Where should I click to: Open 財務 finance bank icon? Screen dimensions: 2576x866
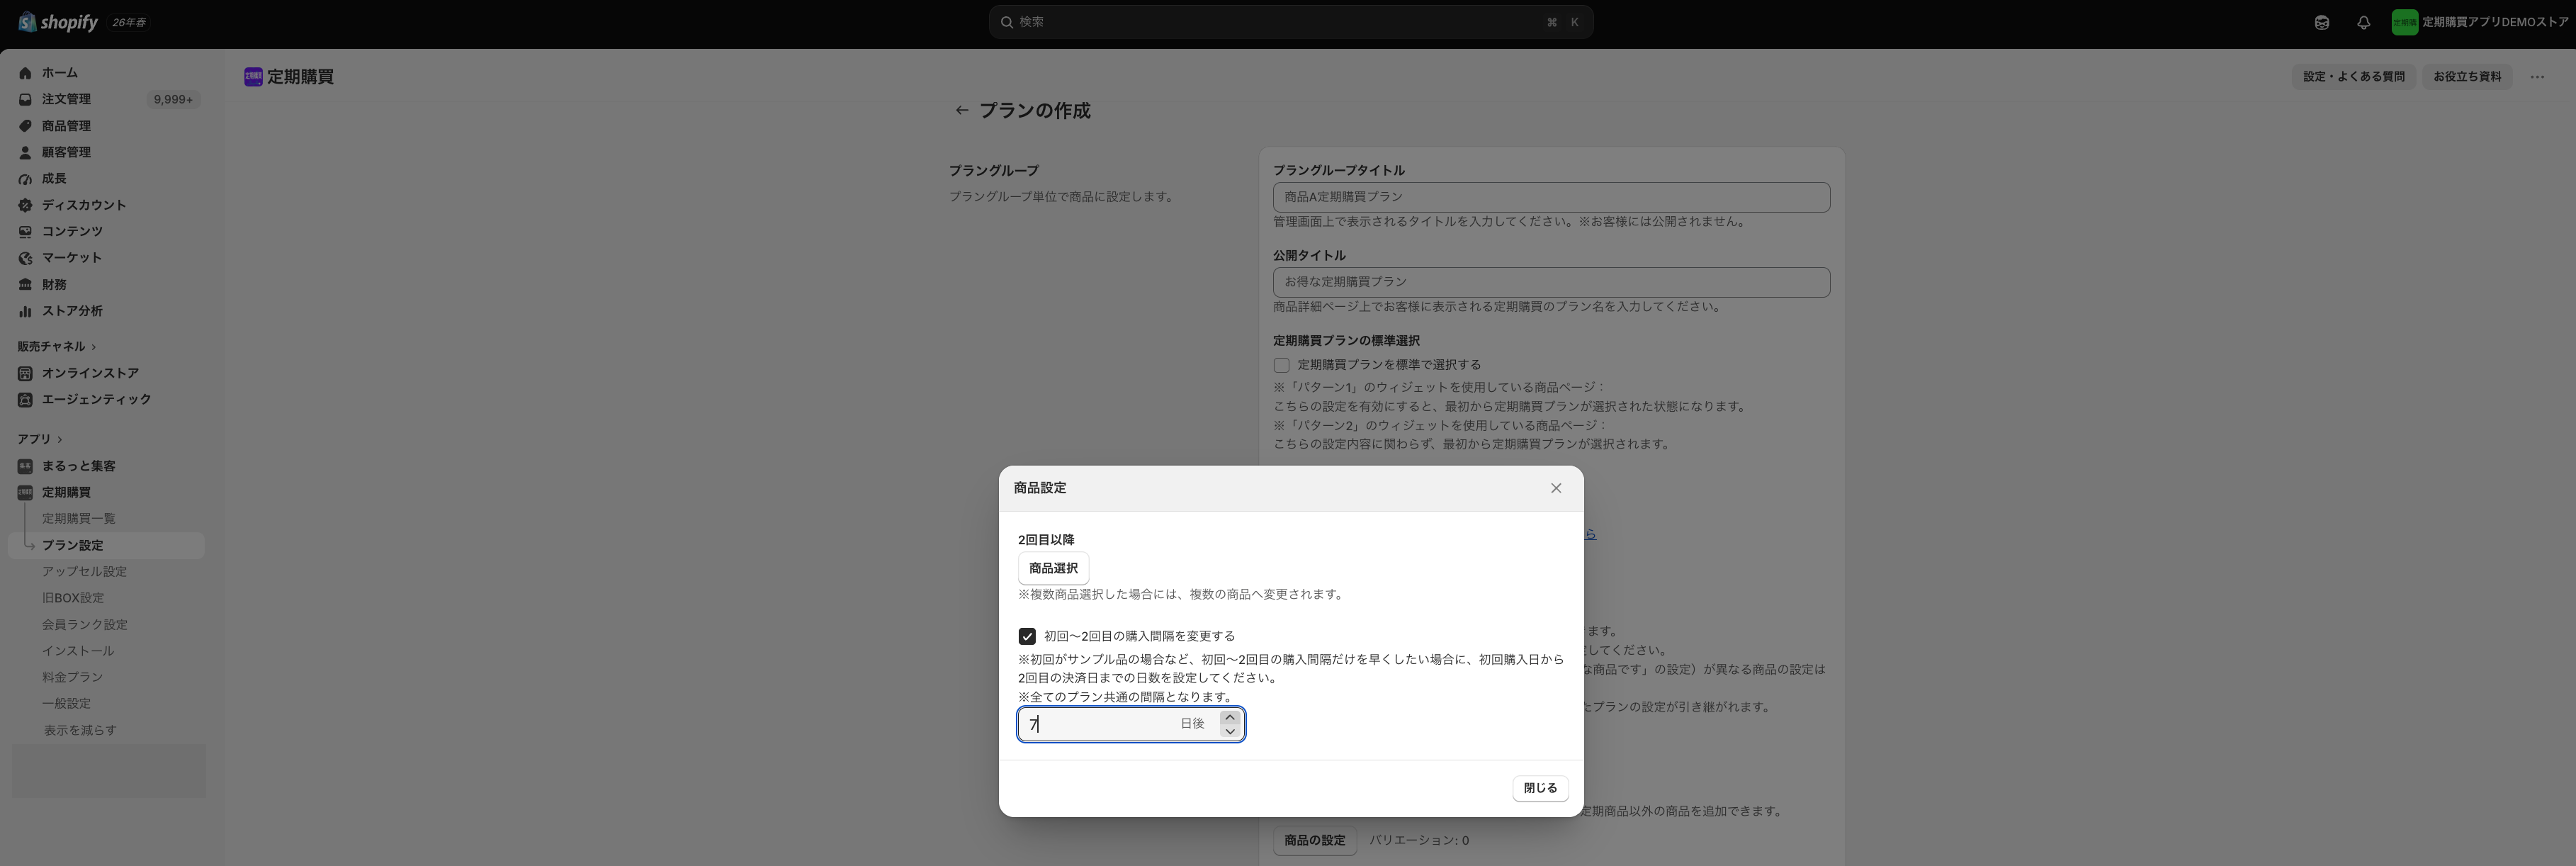25,285
